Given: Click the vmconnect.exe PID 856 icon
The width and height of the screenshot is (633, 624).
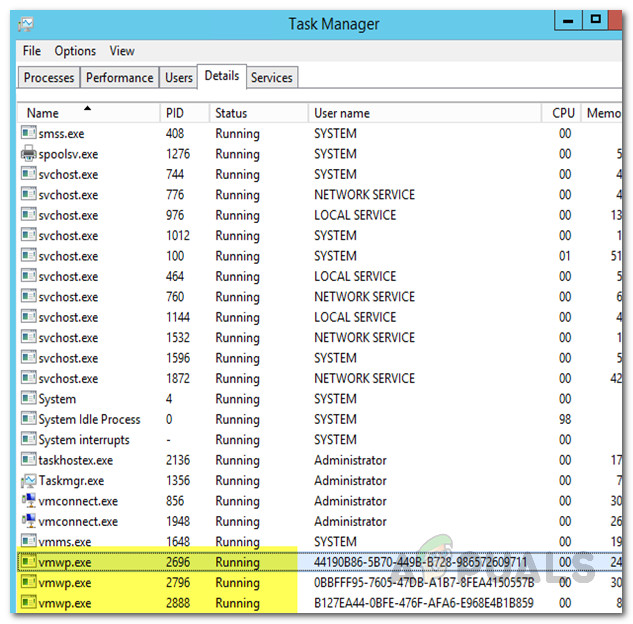Looking at the screenshot, I should [x=29, y=500].
